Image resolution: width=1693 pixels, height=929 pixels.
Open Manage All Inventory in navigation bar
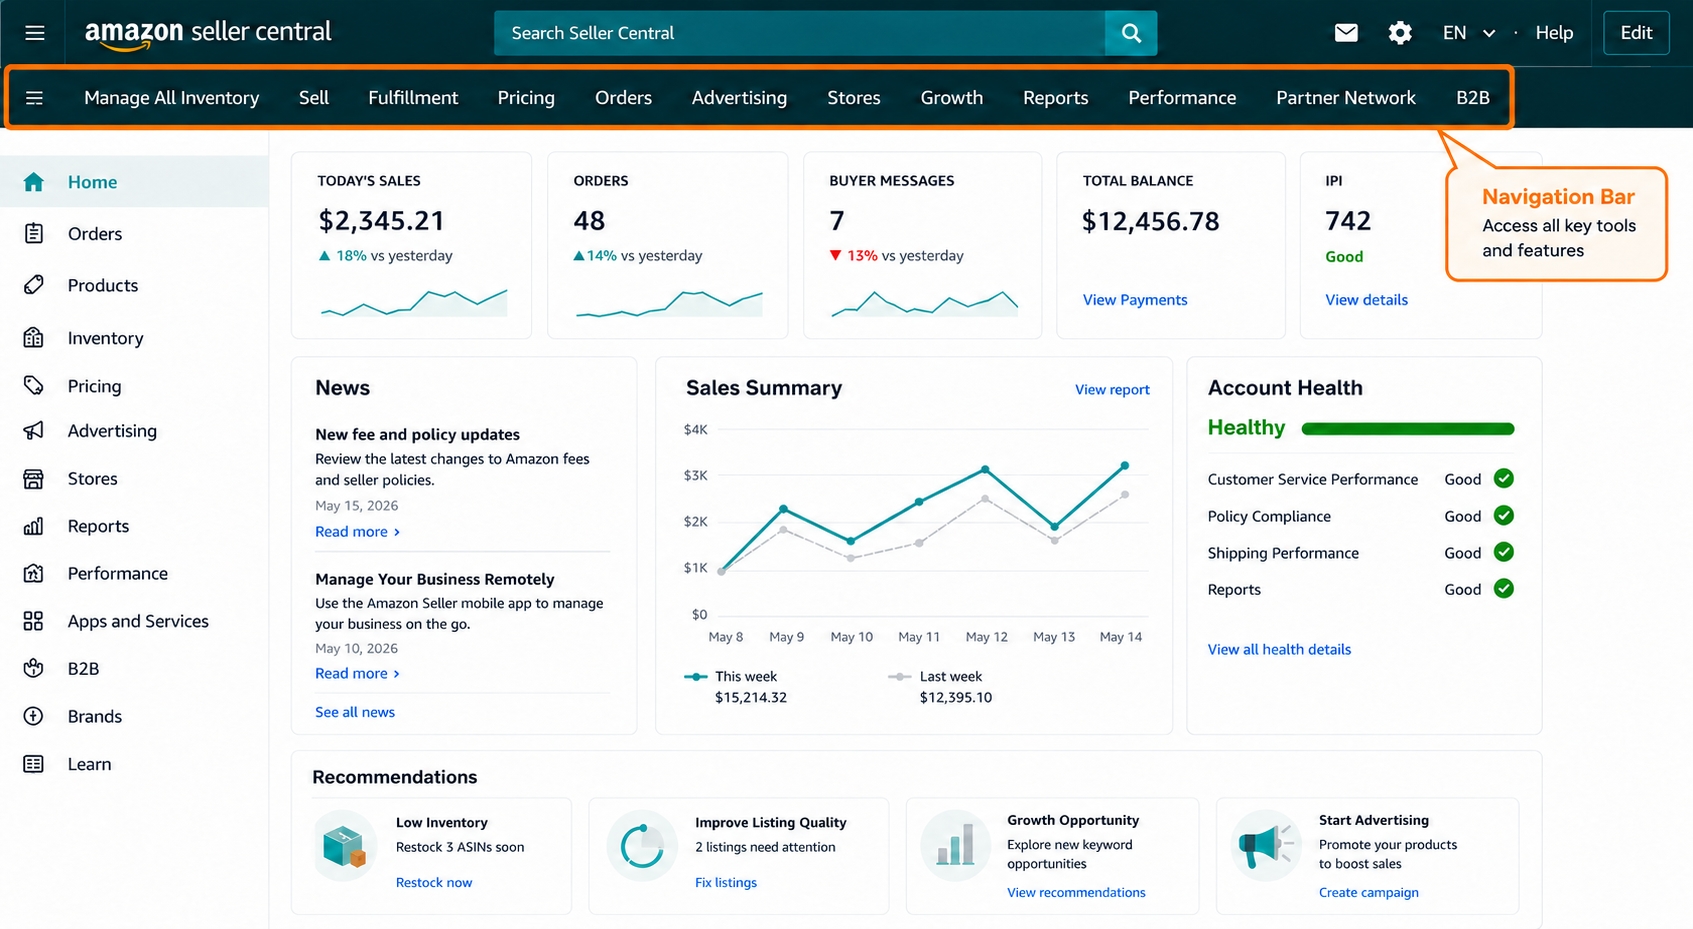[171, 98]
